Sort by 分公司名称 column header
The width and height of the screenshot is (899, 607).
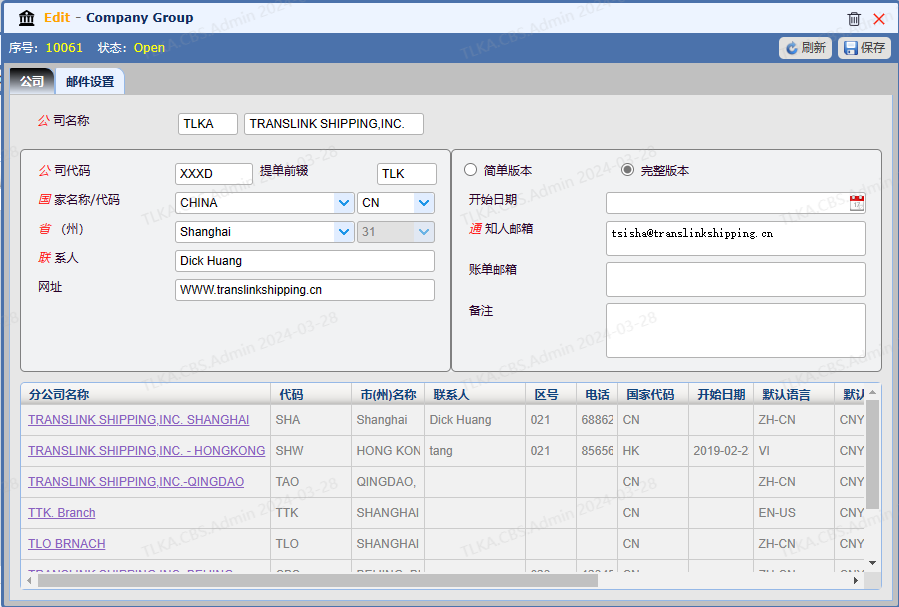(x=146, y=394)
